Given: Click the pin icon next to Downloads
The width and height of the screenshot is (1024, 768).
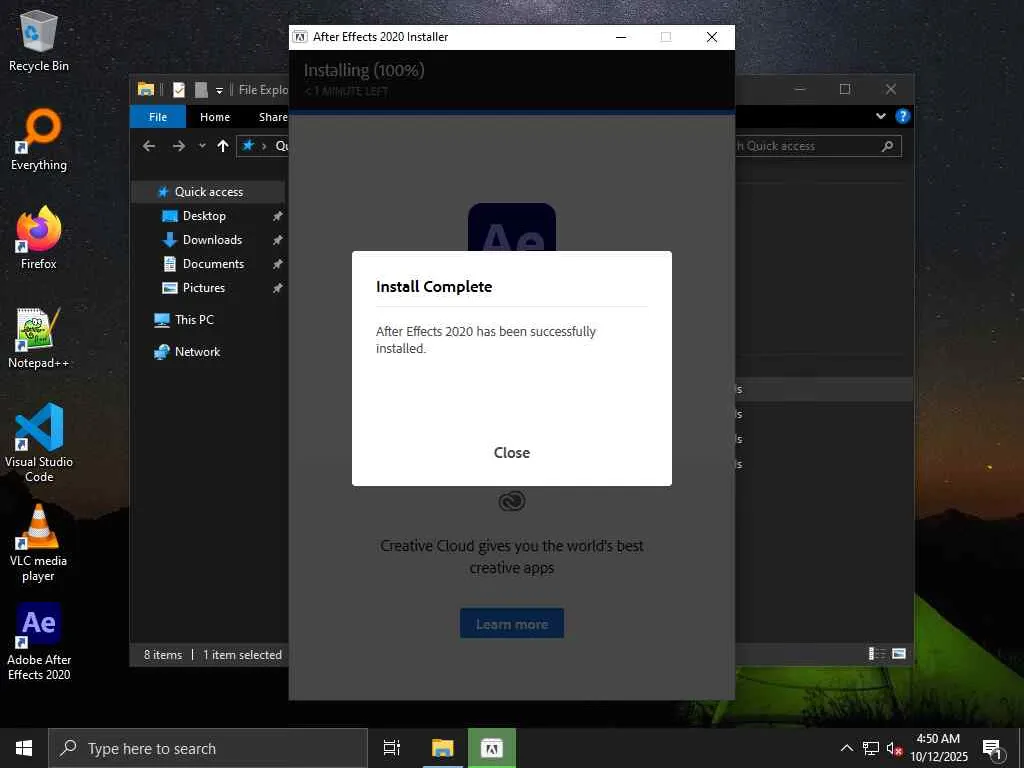Looking at the screenshot, I should coord(278,240).
